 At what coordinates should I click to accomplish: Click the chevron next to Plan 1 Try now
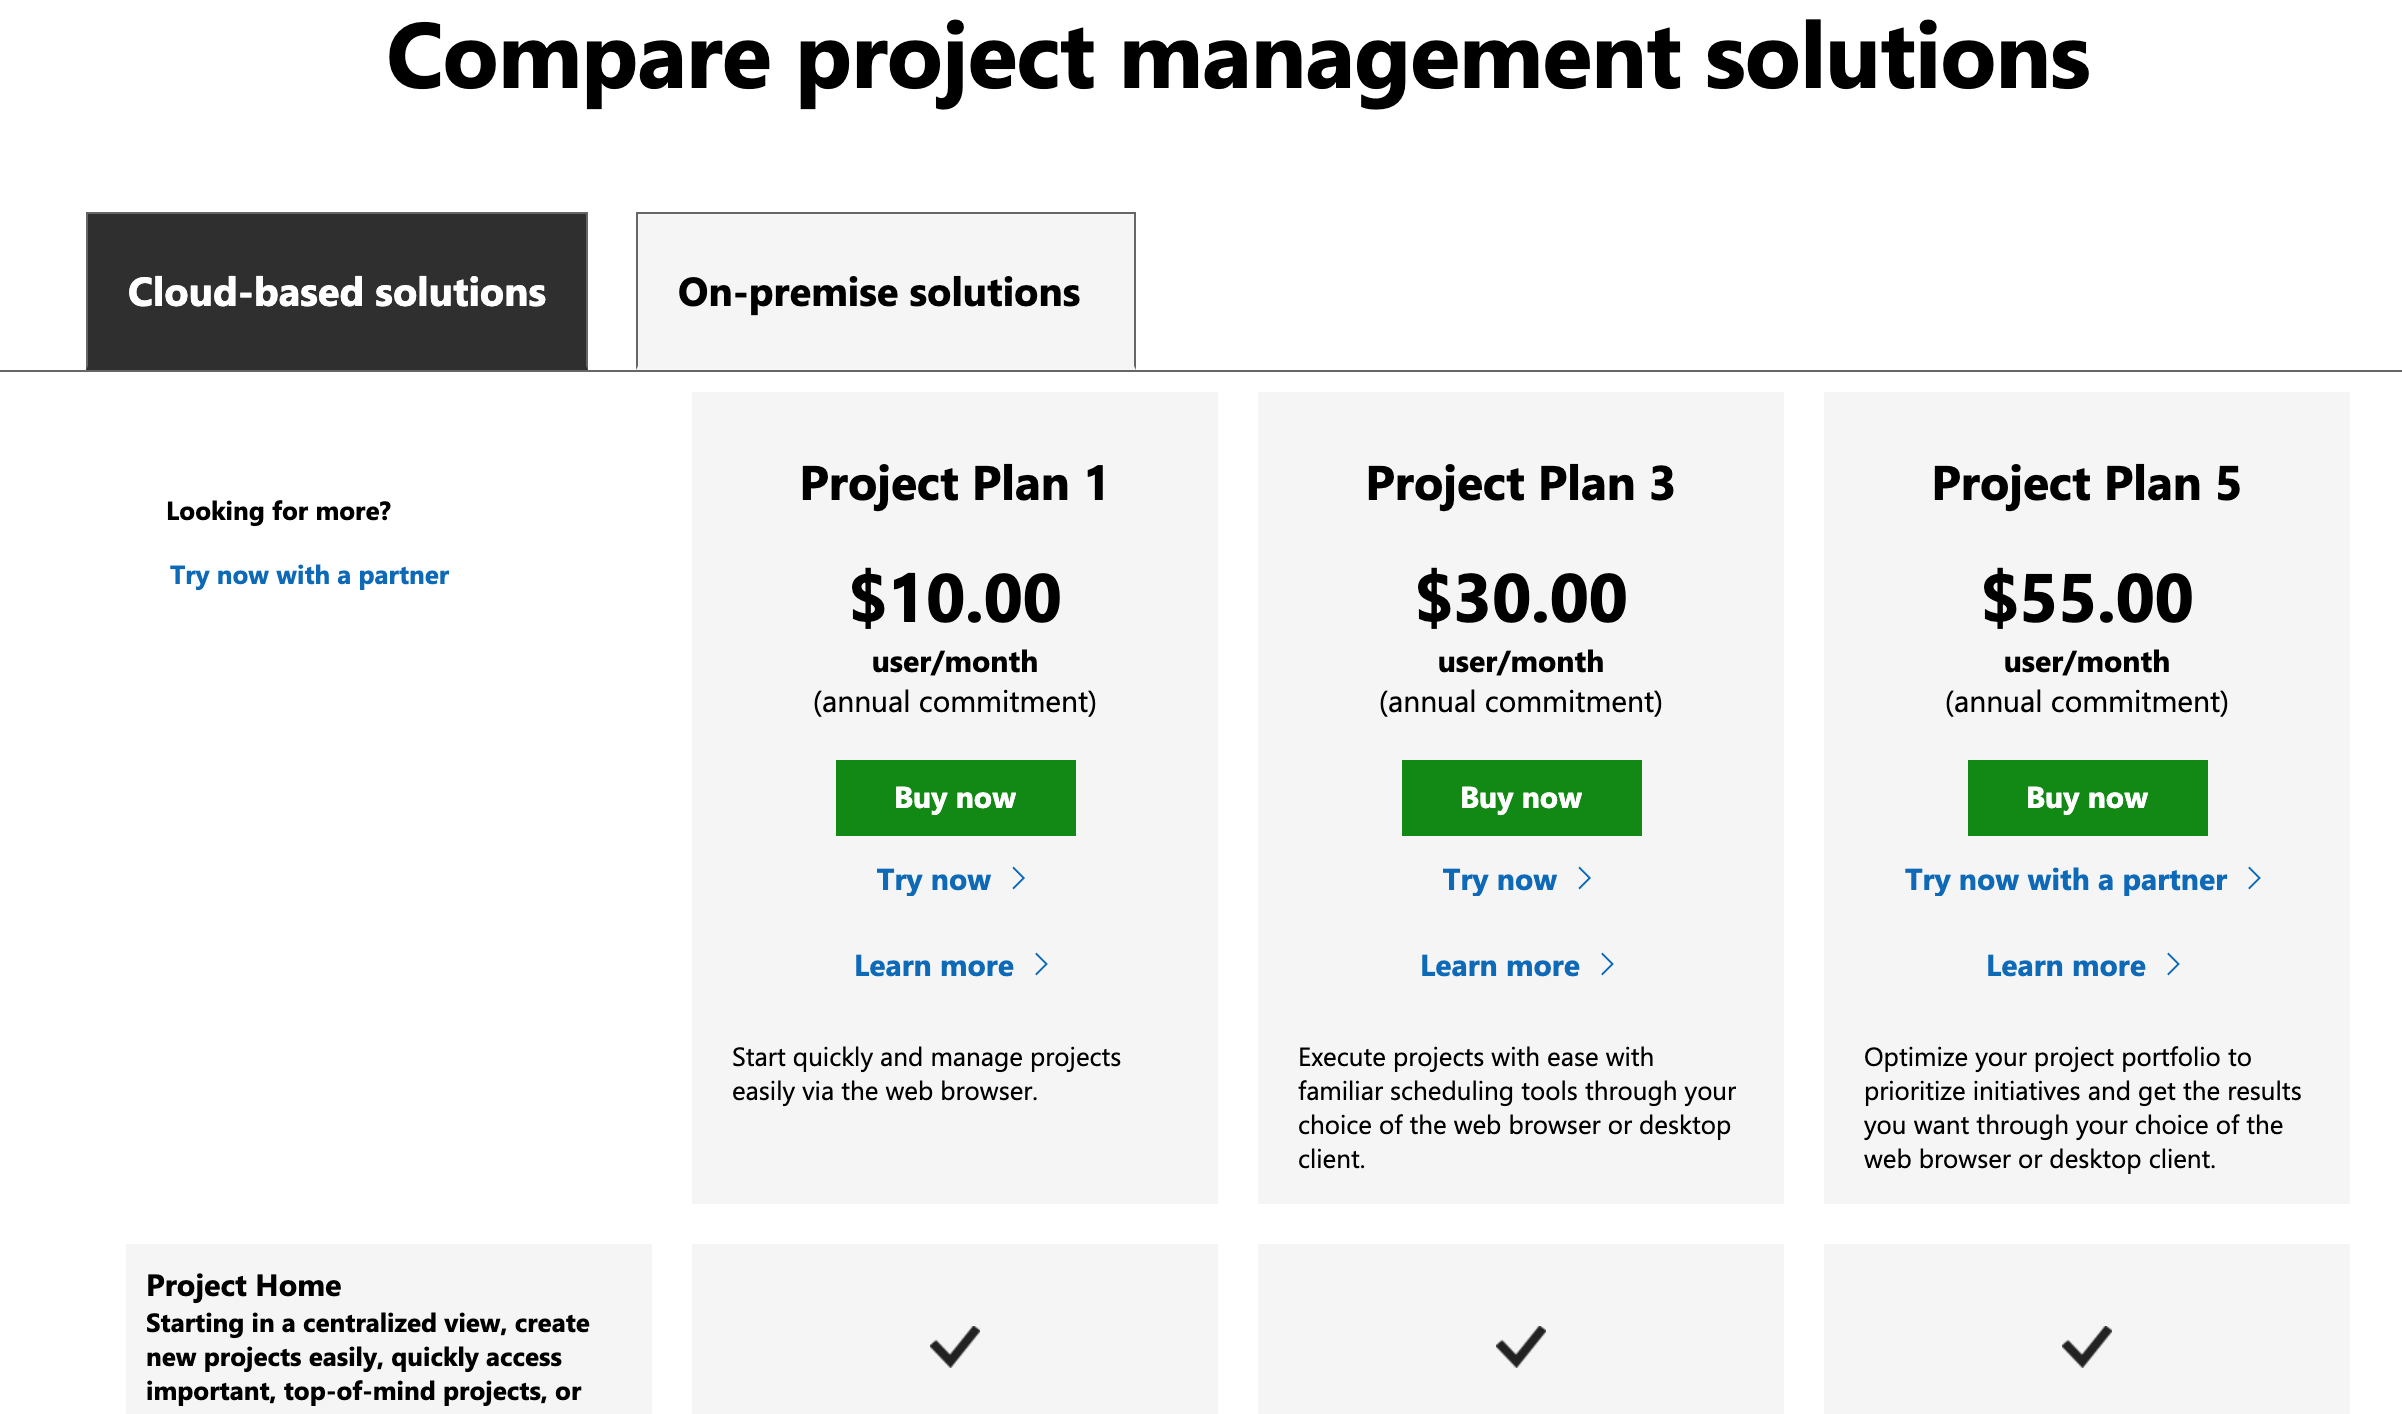click(1018, 879)
